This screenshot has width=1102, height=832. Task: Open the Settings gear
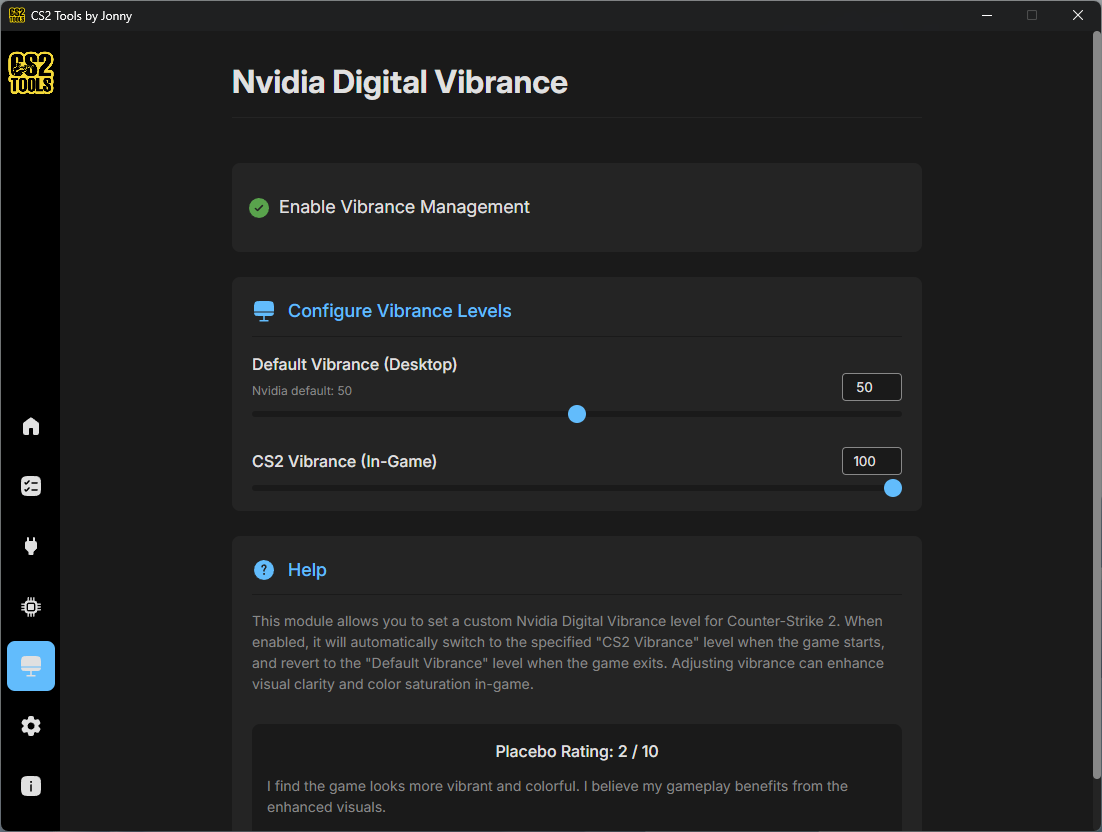click(30, 726)
